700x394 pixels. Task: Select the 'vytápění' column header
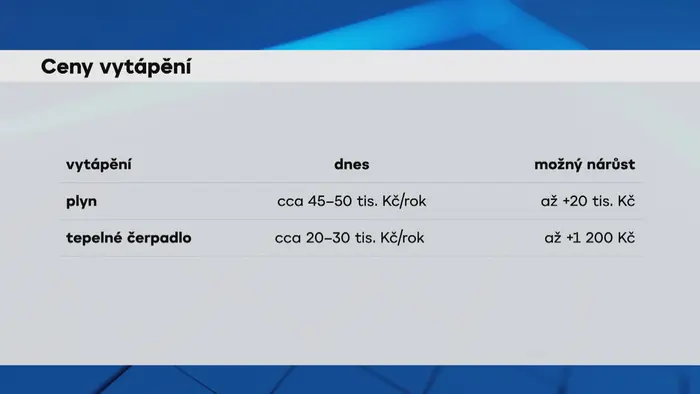(99, 165)
